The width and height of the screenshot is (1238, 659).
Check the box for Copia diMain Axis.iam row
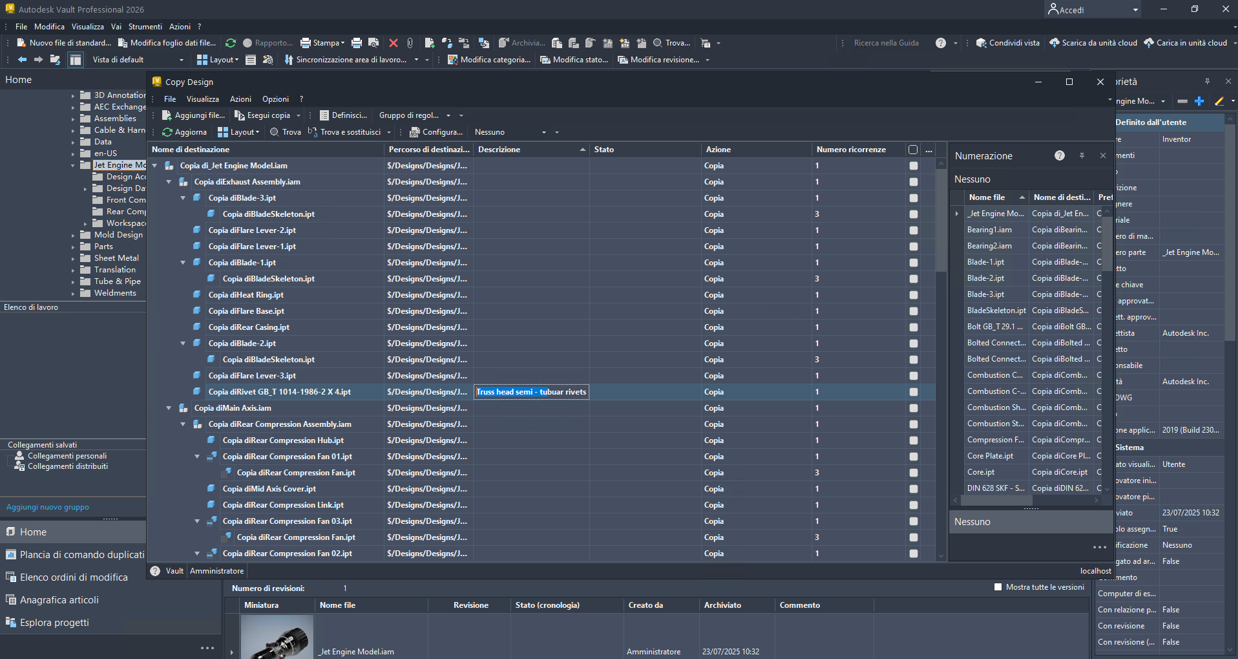tap(913, 408)
